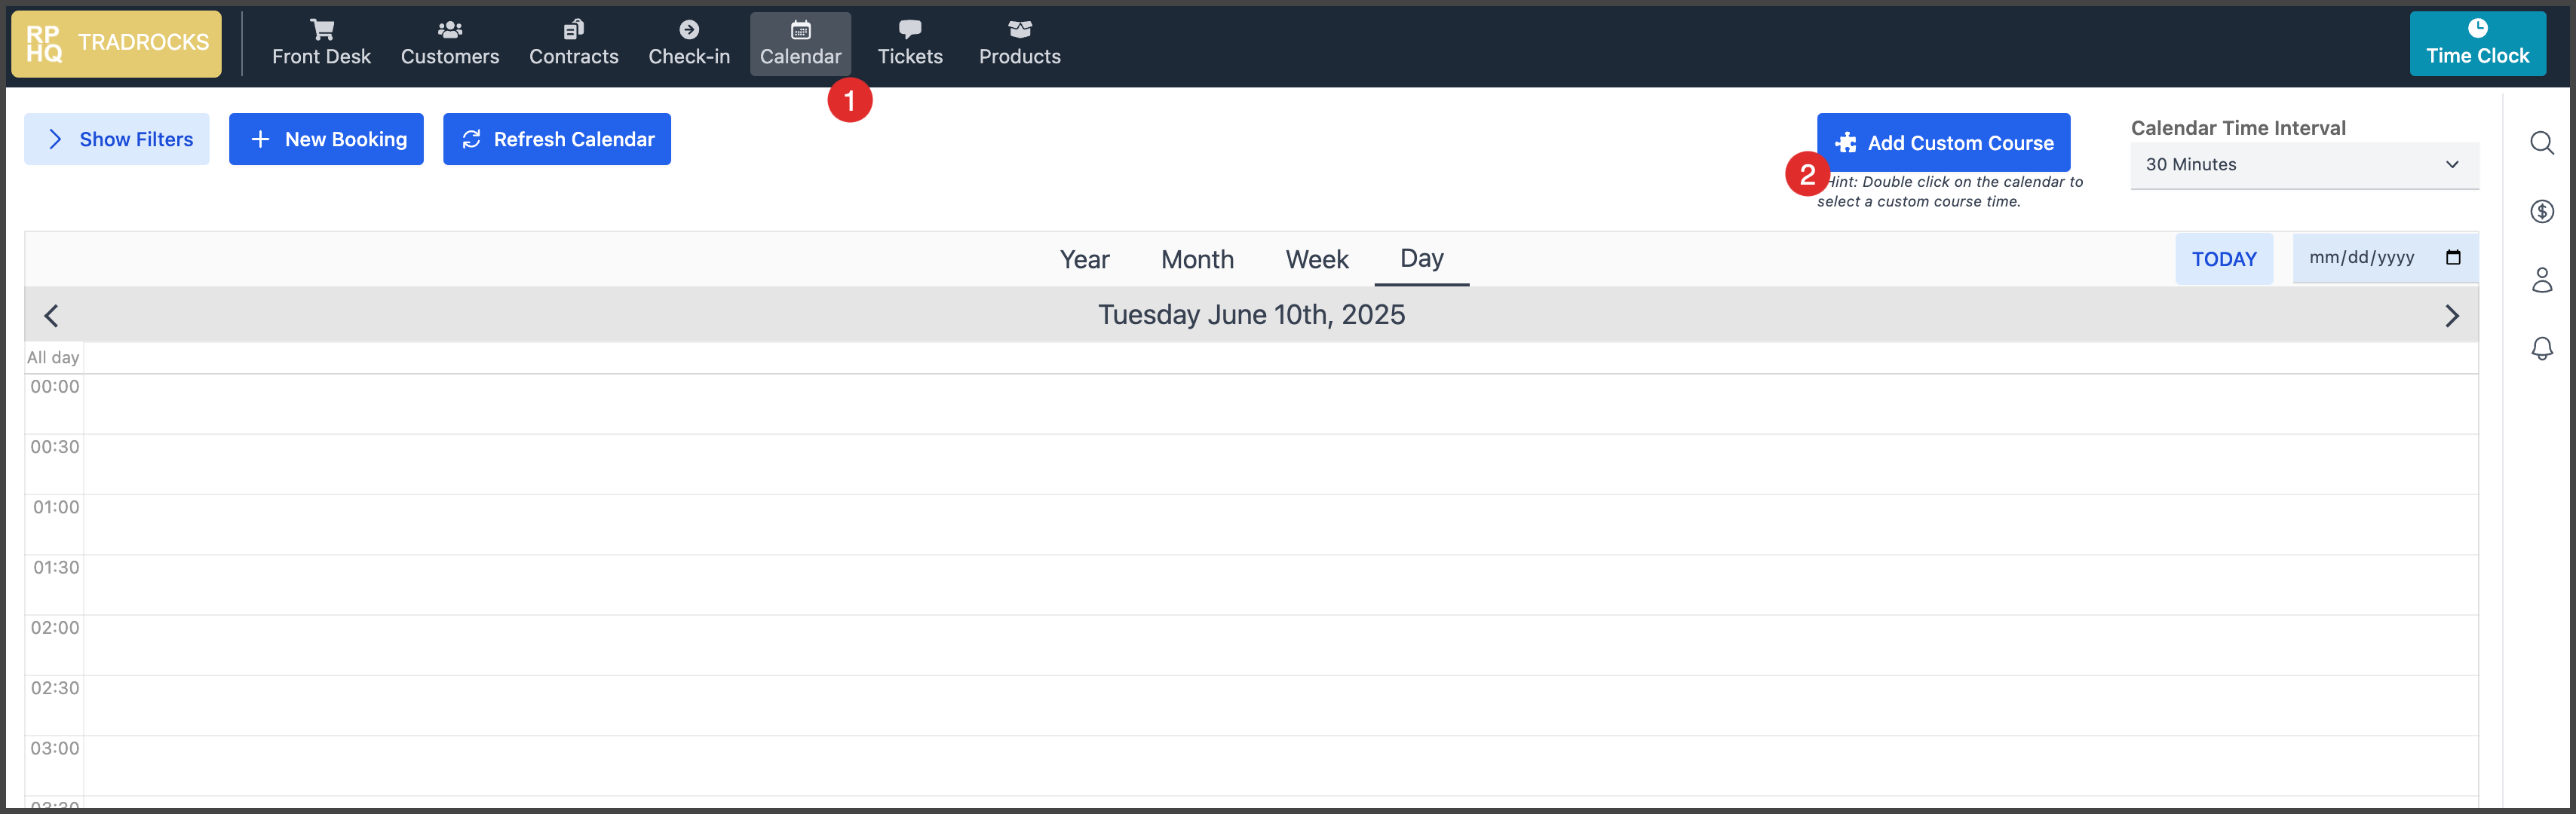Click the 00:30 time label
The image size is (2576, 814).
[55, 447]
